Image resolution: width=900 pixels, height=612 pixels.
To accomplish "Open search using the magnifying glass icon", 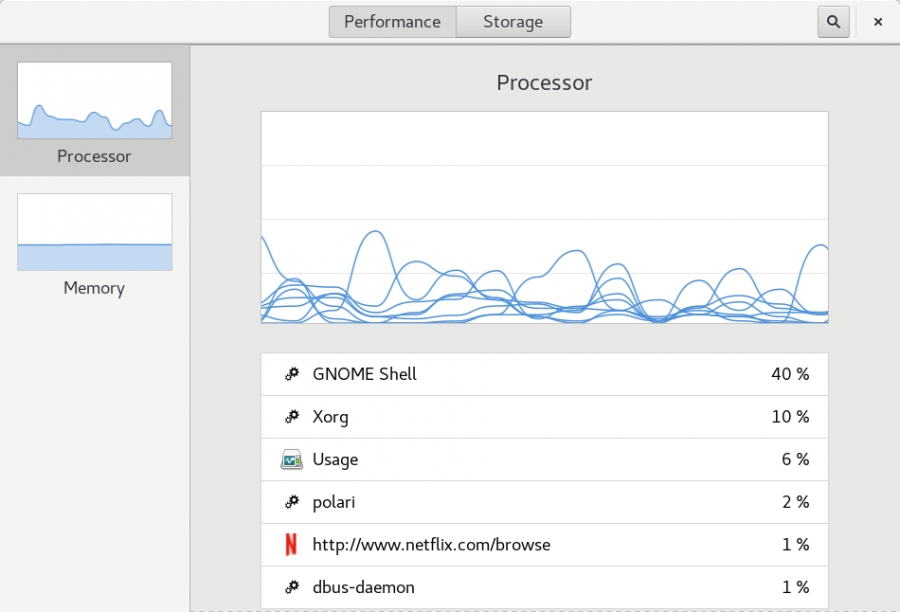I will (833, 21).
